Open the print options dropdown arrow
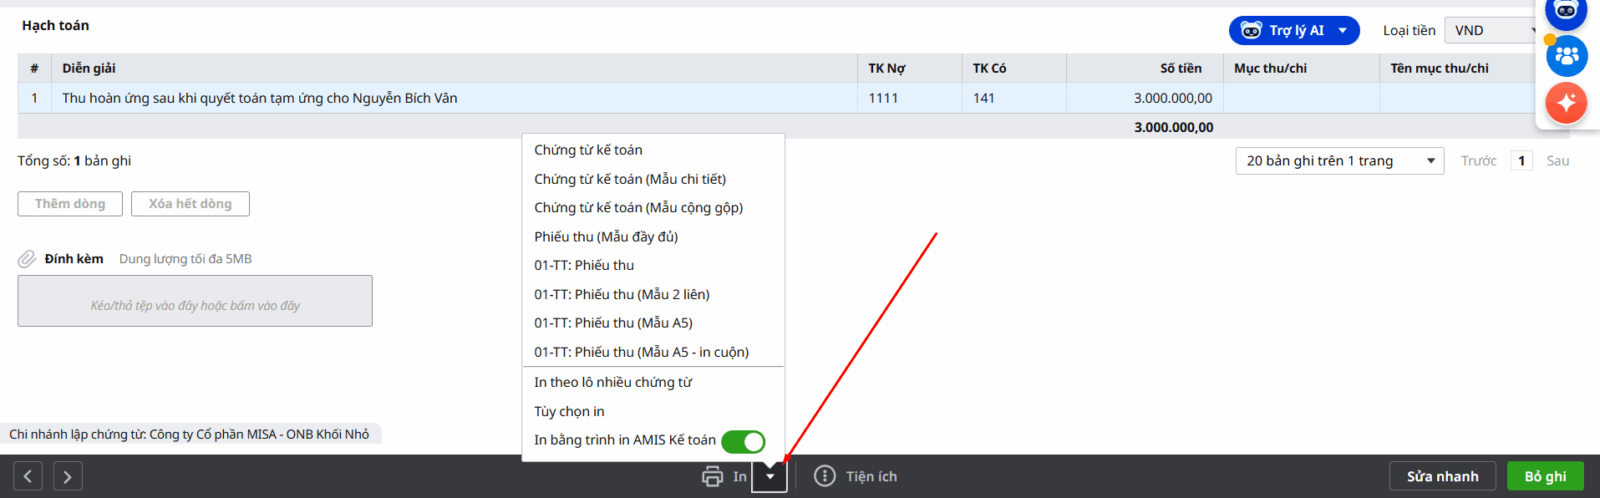1600x498 pixels. point(770,477)
